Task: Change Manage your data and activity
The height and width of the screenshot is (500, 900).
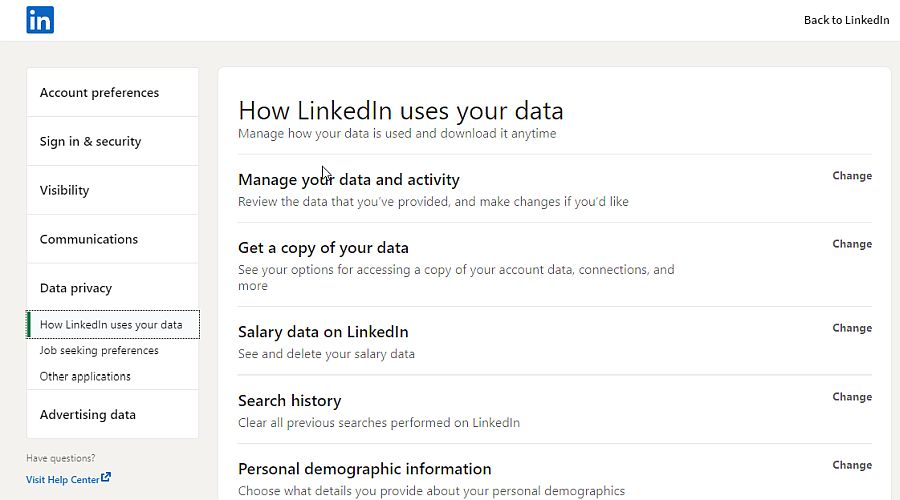Action: coord(852,176)
